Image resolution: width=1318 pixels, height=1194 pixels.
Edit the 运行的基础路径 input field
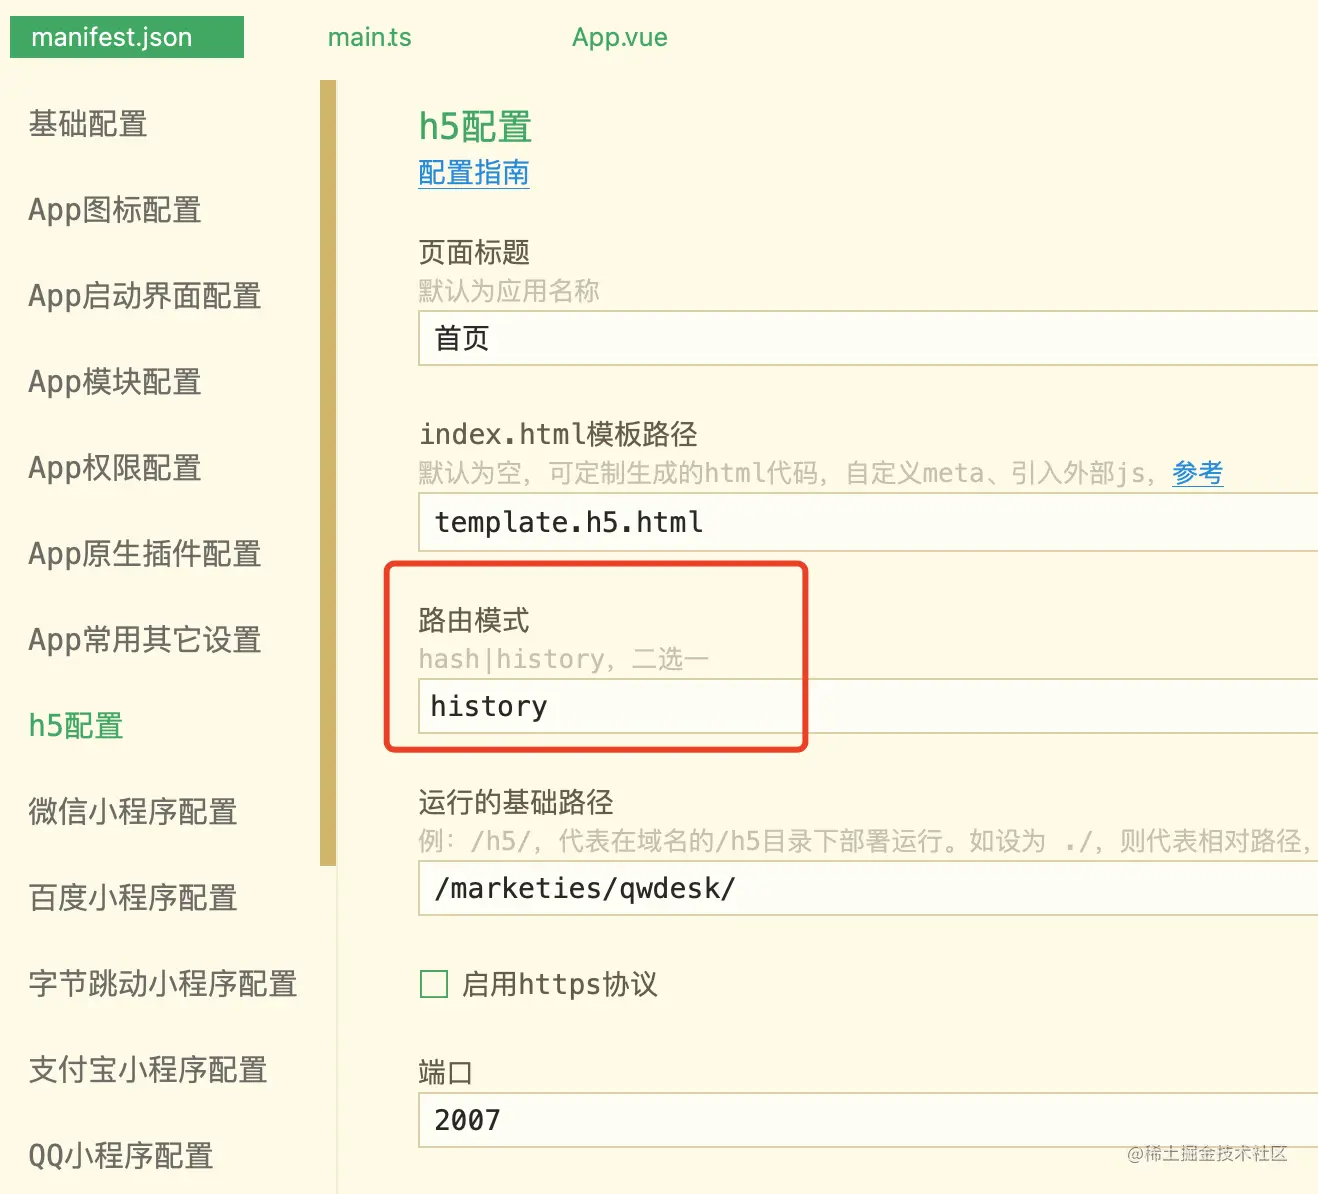868,888
